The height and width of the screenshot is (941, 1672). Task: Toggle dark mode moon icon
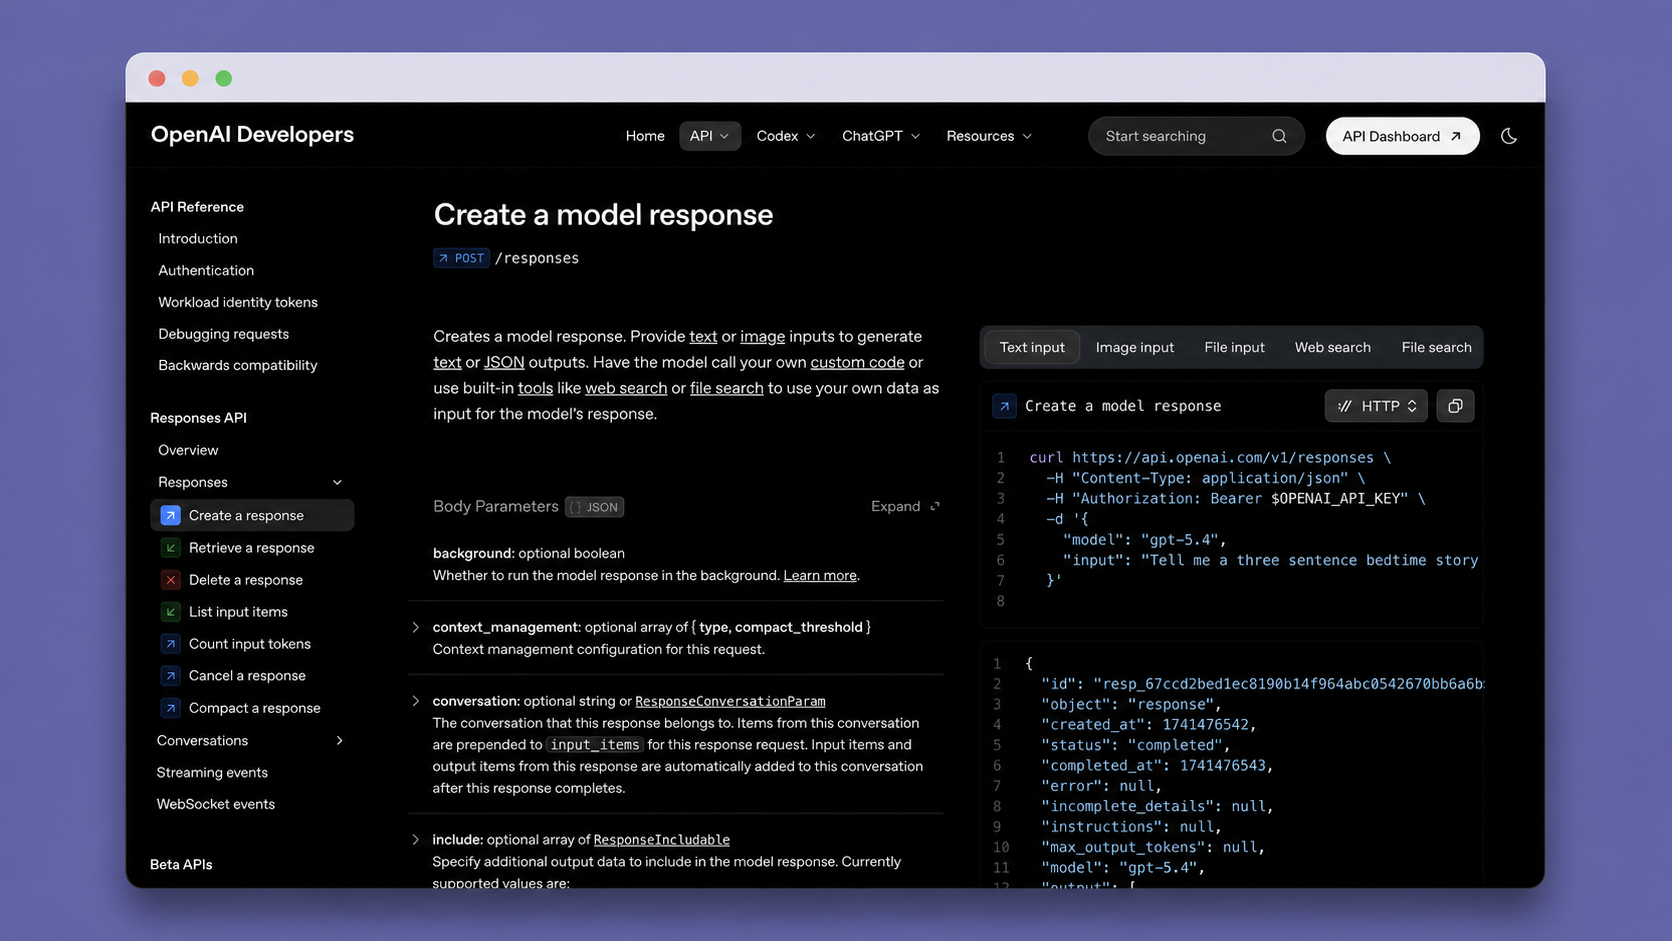click(1509, 136)
